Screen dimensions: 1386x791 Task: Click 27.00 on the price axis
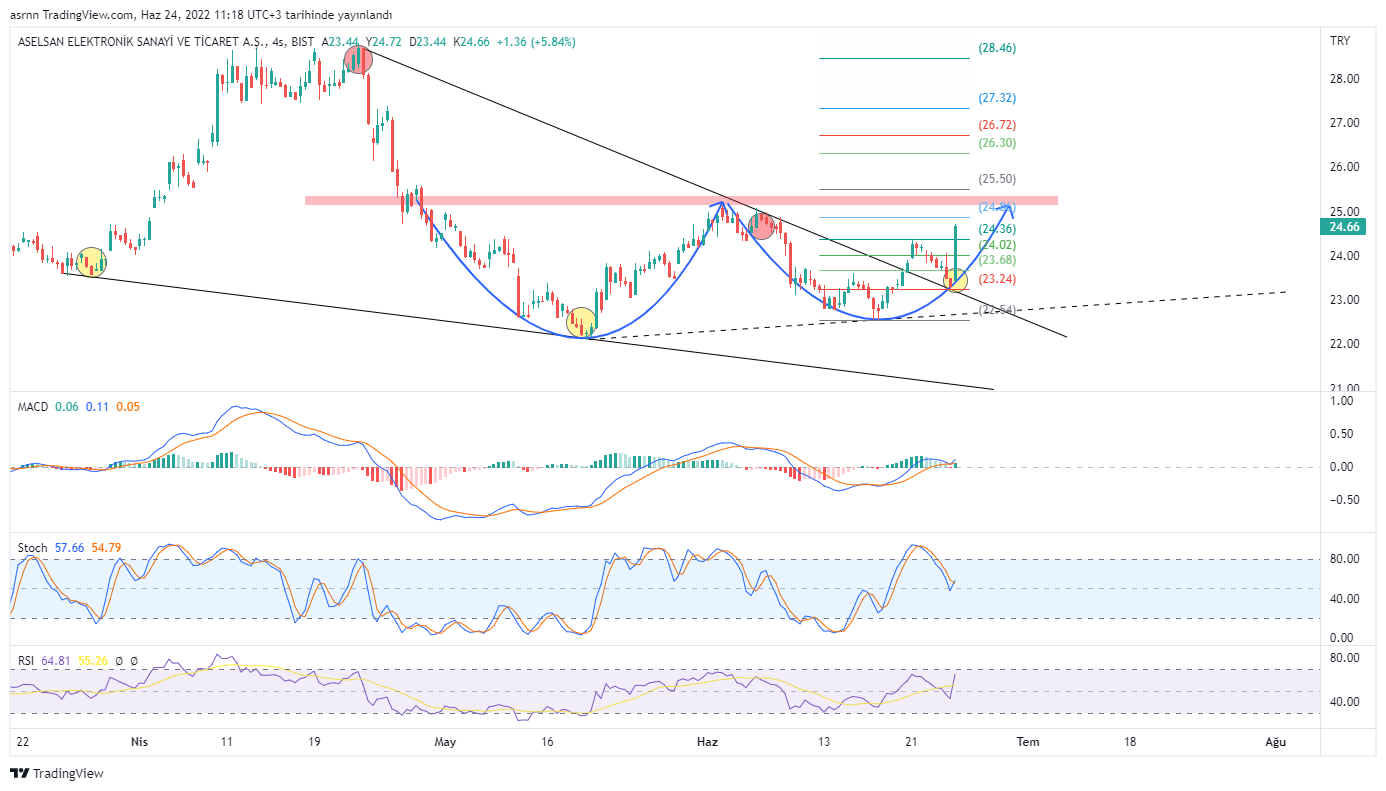pyautogui.click(x=1344, y=123)
